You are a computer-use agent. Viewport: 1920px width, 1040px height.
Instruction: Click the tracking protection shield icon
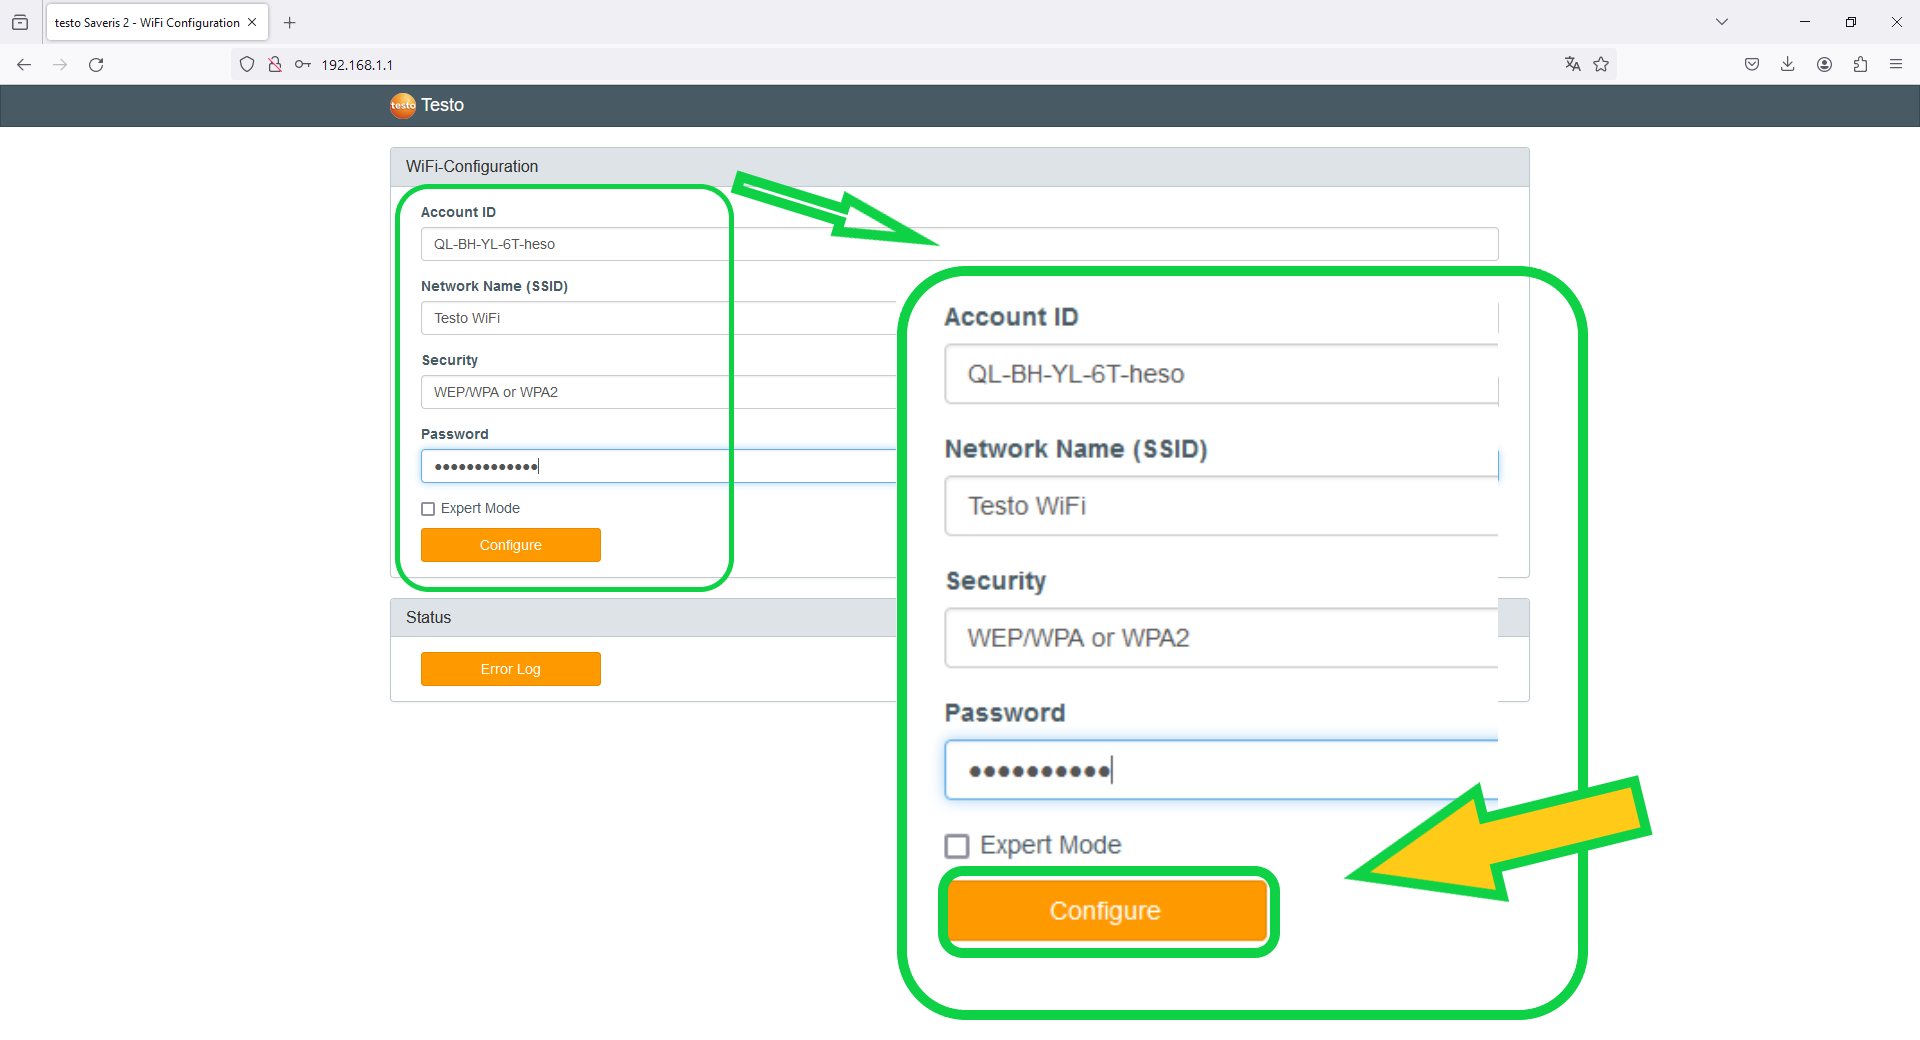coord(247,64)
